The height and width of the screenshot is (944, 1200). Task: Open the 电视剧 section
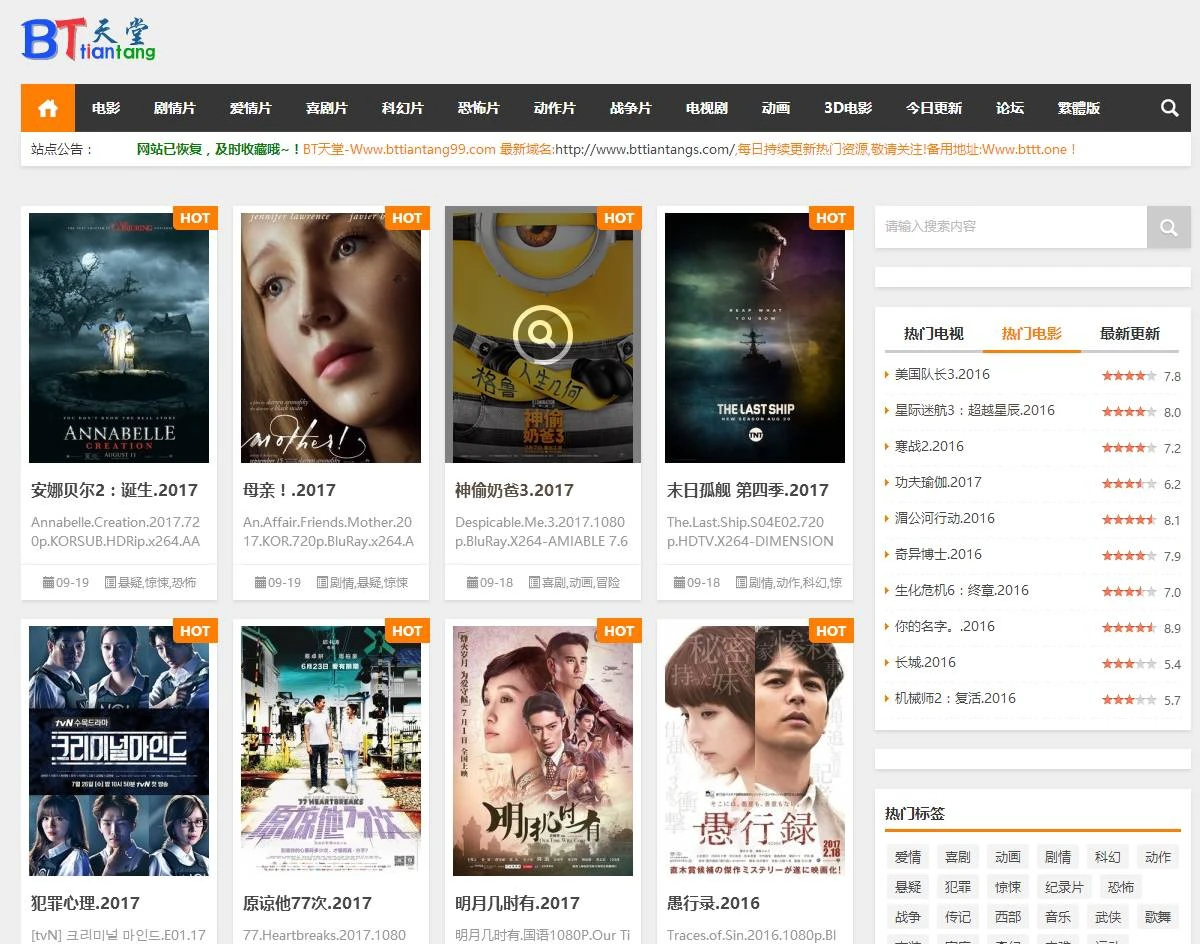click(707, 108)
